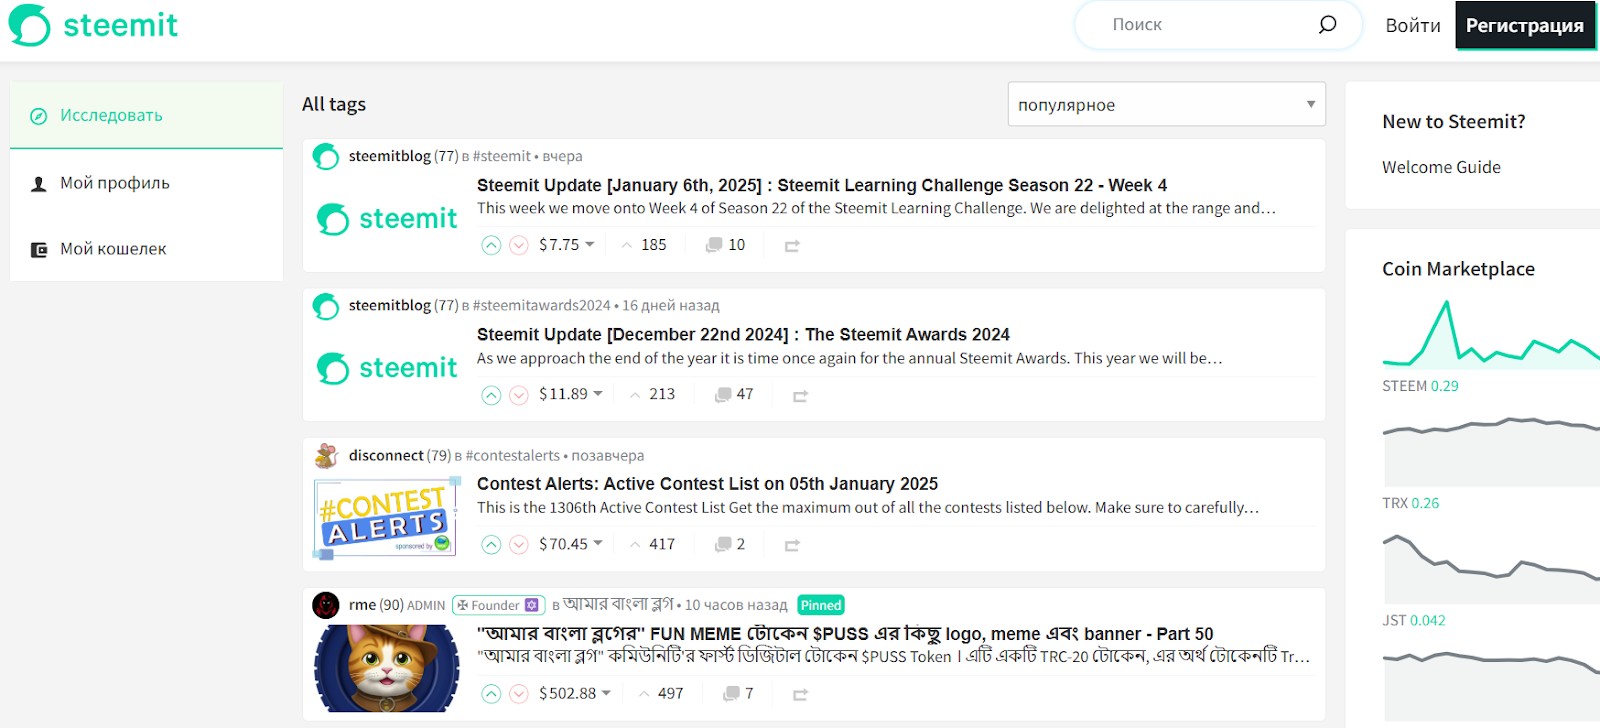Viewport: 1600px width, 728px height.
Task: Open Мой профиль in the sidebar
Action: click(x=146, y=184)
